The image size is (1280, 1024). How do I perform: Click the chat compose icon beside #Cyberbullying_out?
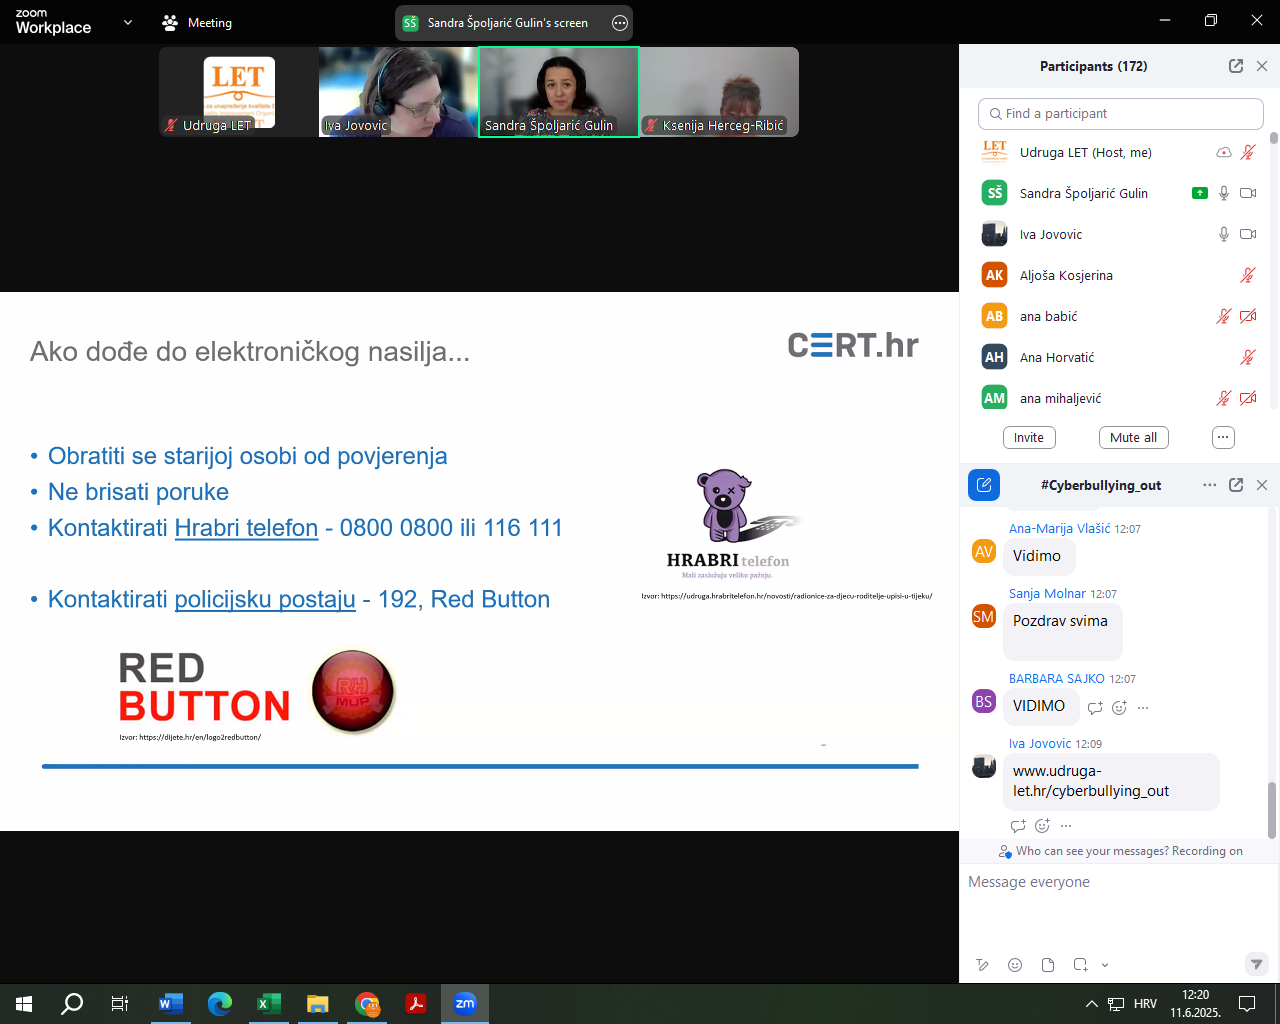point(984,485)
